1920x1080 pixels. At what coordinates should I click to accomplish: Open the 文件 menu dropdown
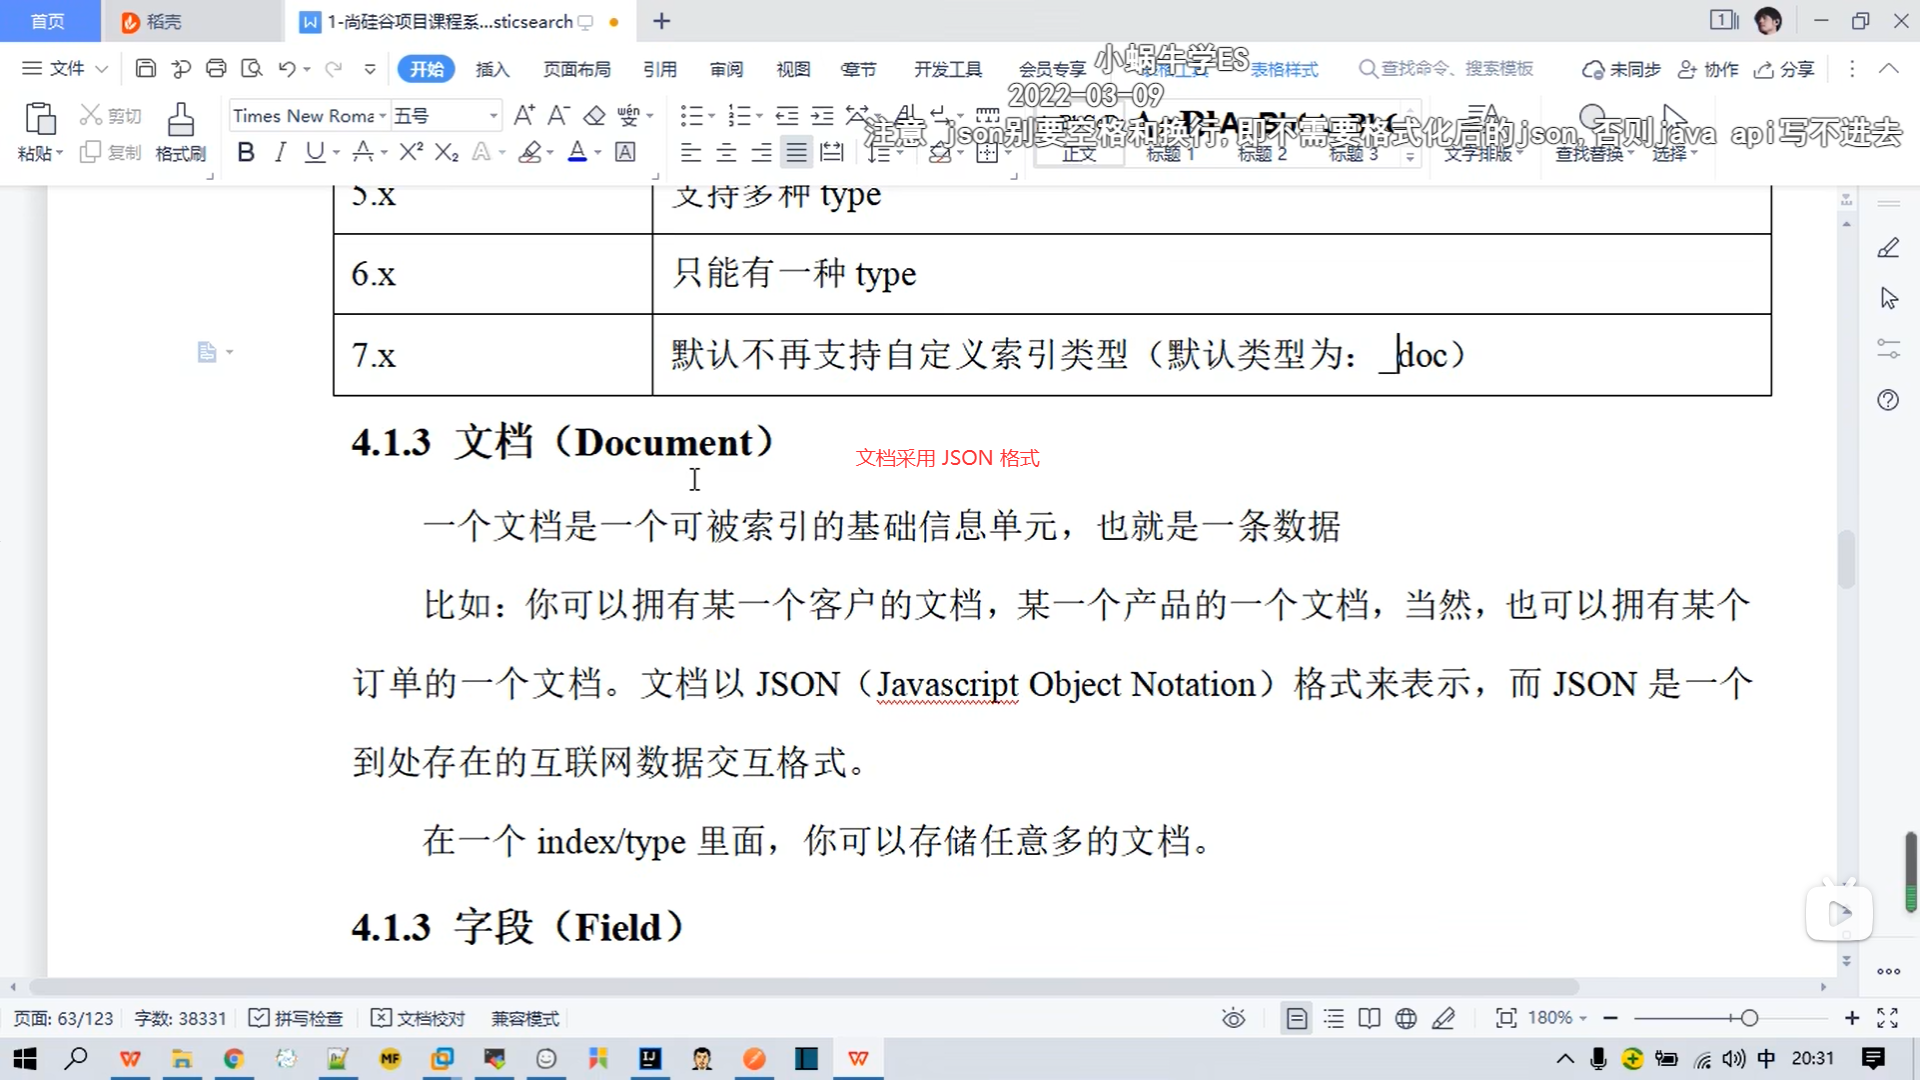[x=66, y=69]
